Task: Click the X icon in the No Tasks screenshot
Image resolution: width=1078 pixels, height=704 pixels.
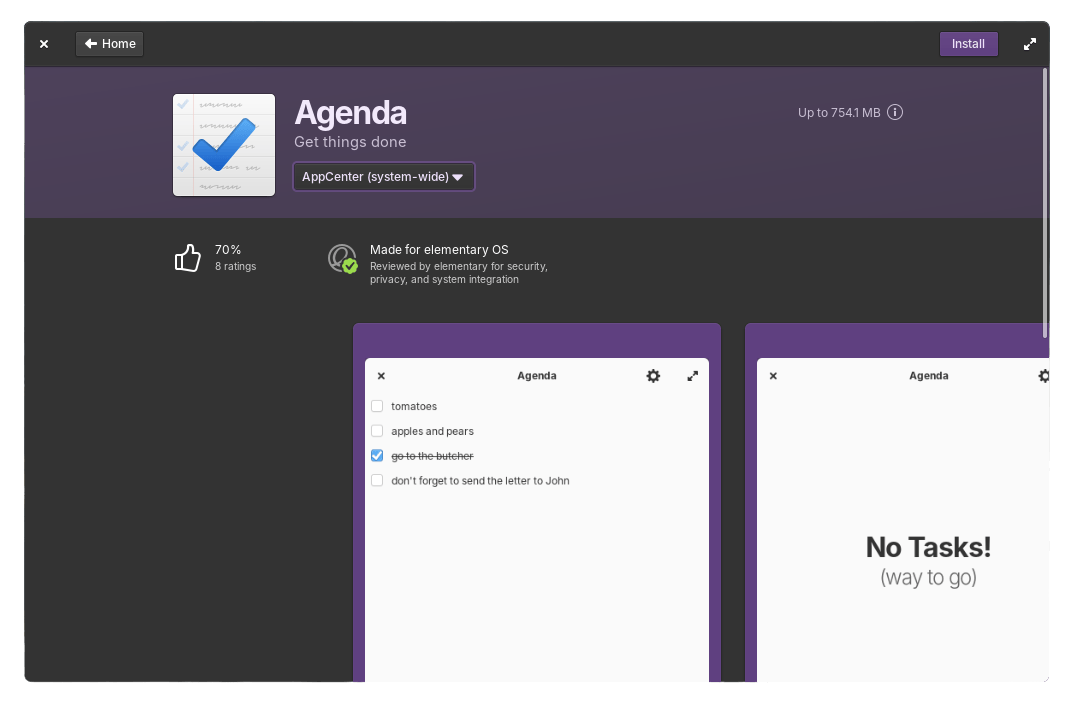Action: click(x=773, y=376)
